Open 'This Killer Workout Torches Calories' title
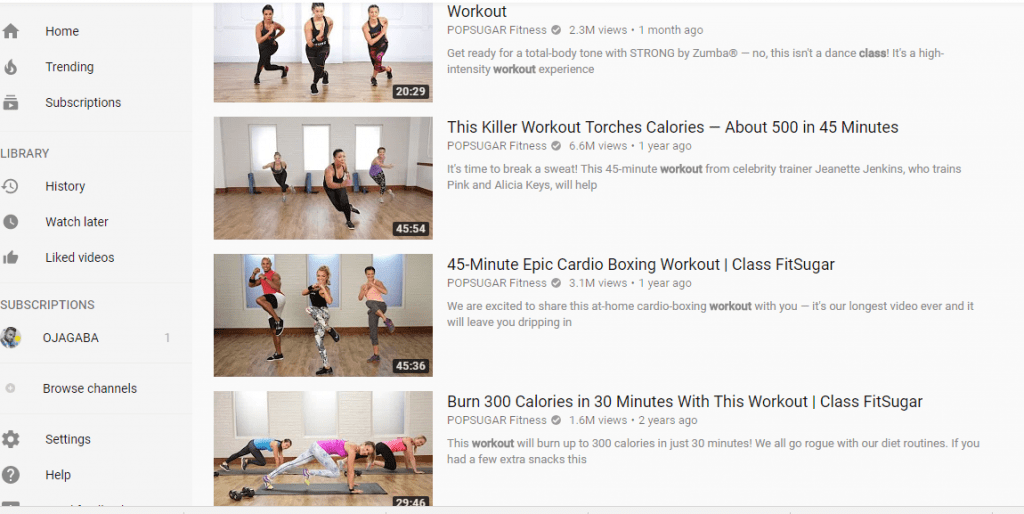Screen dimensions: 1024x514 [673, 127]
